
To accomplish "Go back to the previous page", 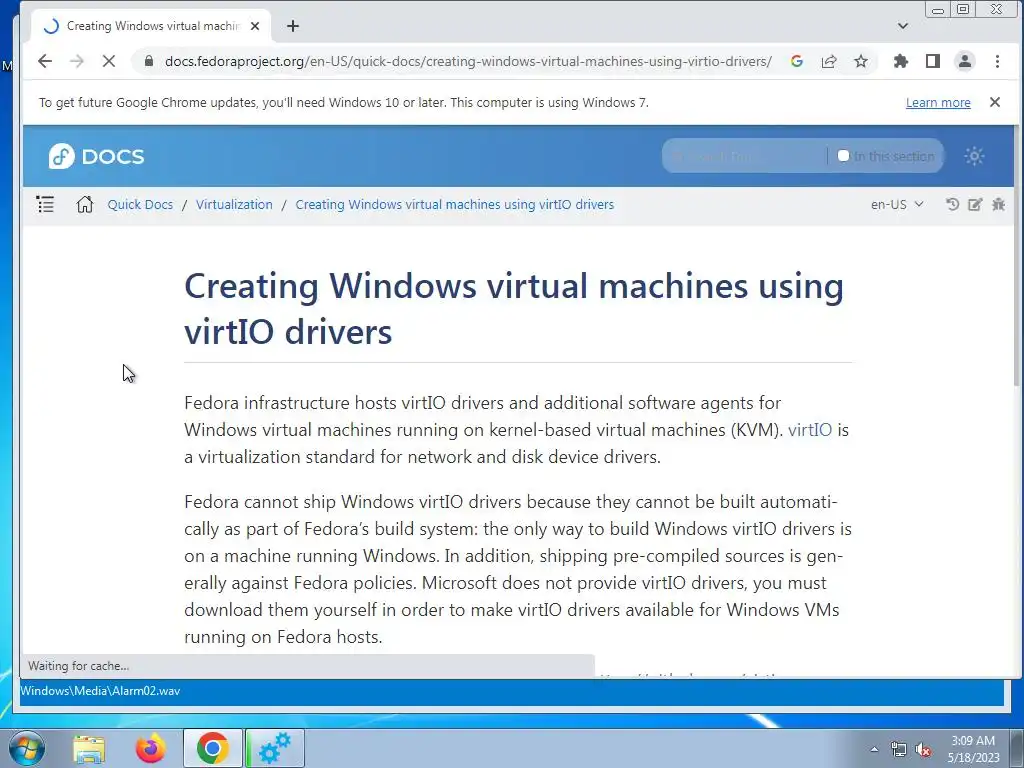I will (44, 61).
